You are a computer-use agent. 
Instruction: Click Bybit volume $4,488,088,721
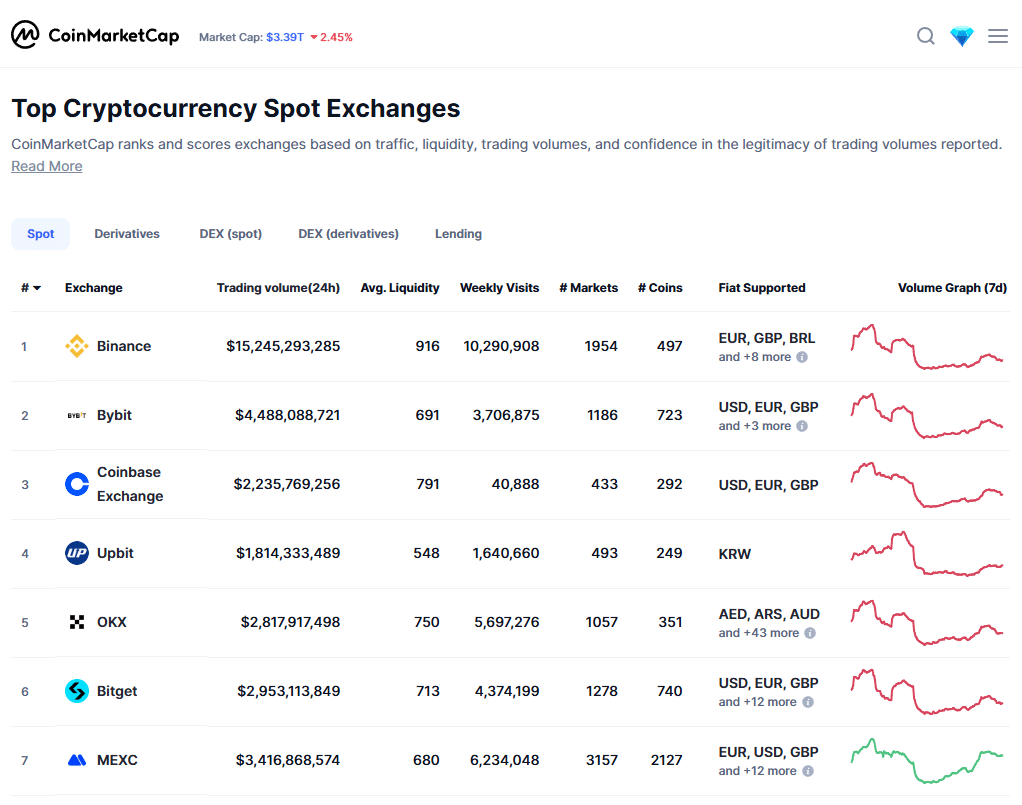287,415
